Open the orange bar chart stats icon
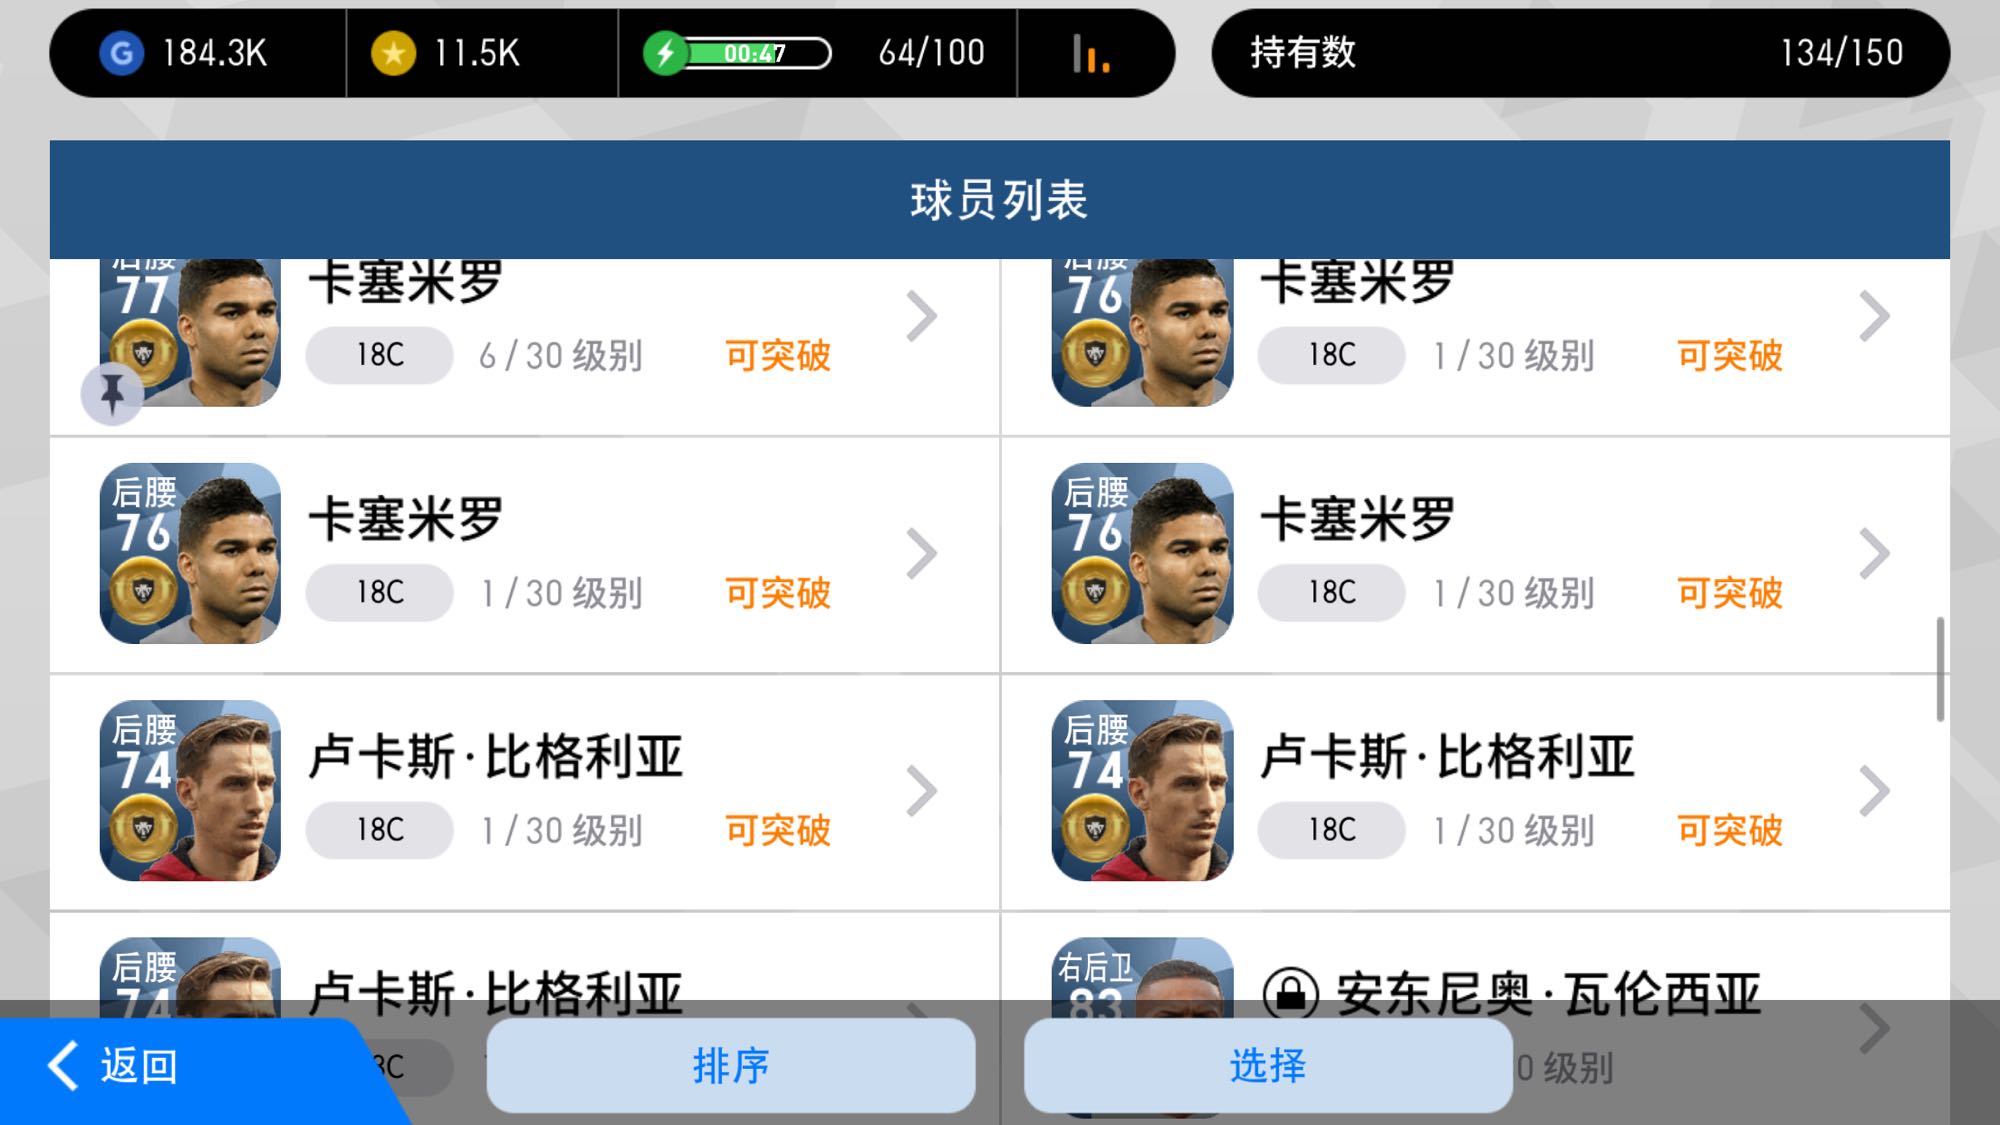The image size is (2000, 1125). tap(1092, 54)
